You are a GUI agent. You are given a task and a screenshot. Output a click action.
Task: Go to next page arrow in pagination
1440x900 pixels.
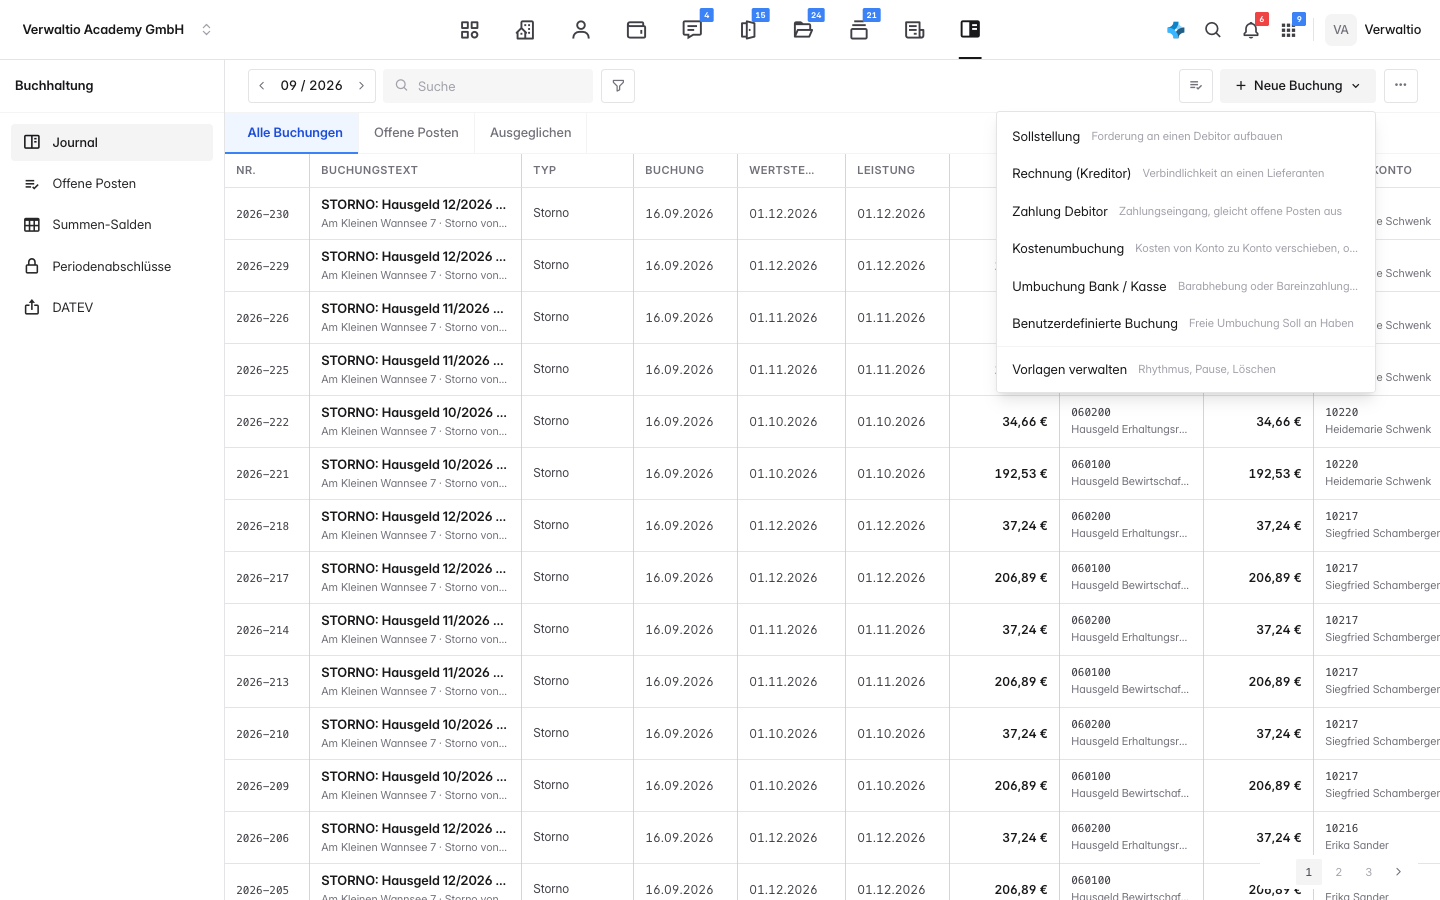tap(1398, 872)
